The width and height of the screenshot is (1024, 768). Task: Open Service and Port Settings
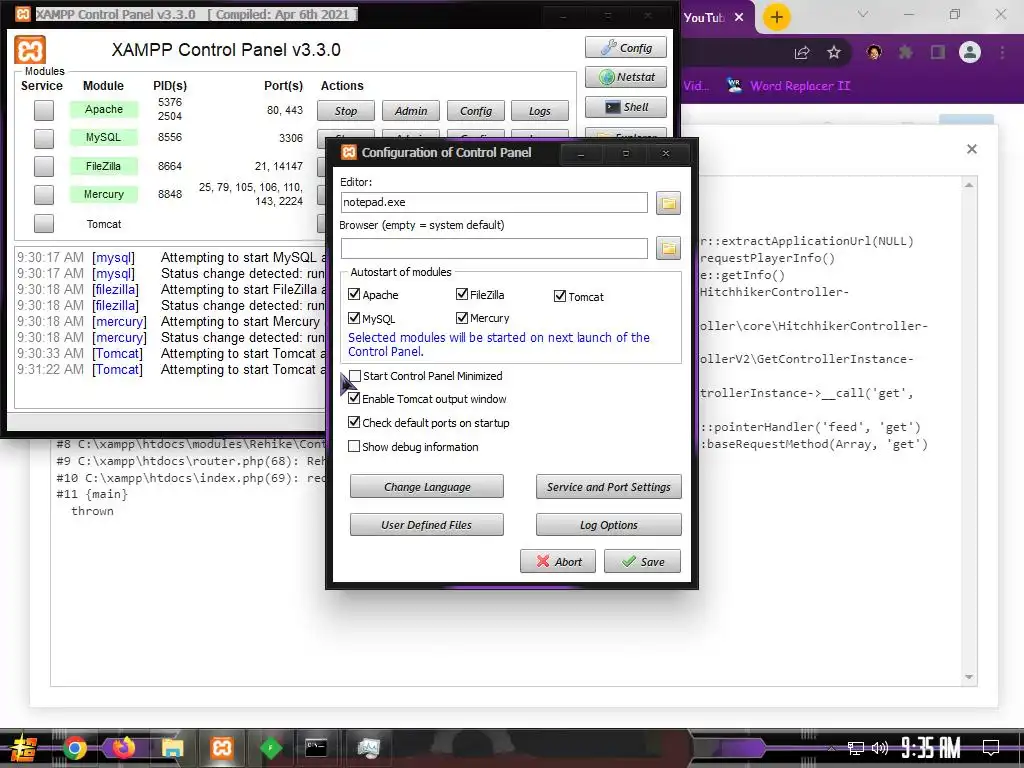608,487
